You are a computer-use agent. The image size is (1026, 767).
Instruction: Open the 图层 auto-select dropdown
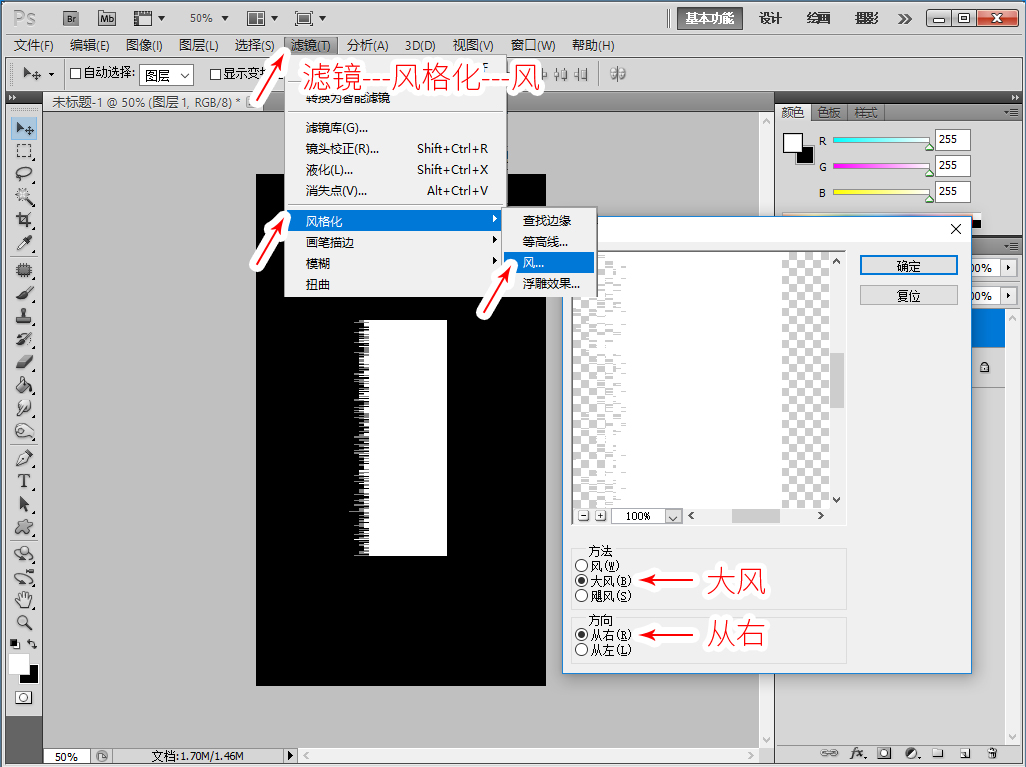pyautogui.click(x=166, y=75)
